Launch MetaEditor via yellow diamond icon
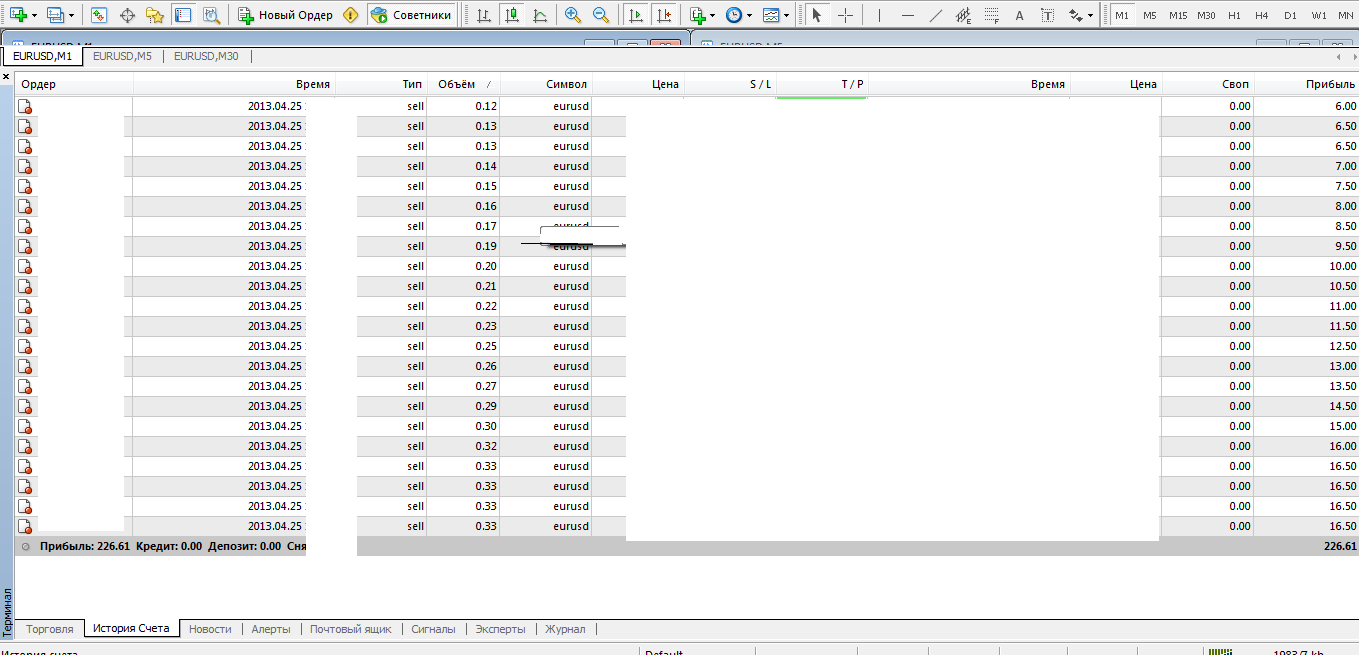 click(350, 15)
